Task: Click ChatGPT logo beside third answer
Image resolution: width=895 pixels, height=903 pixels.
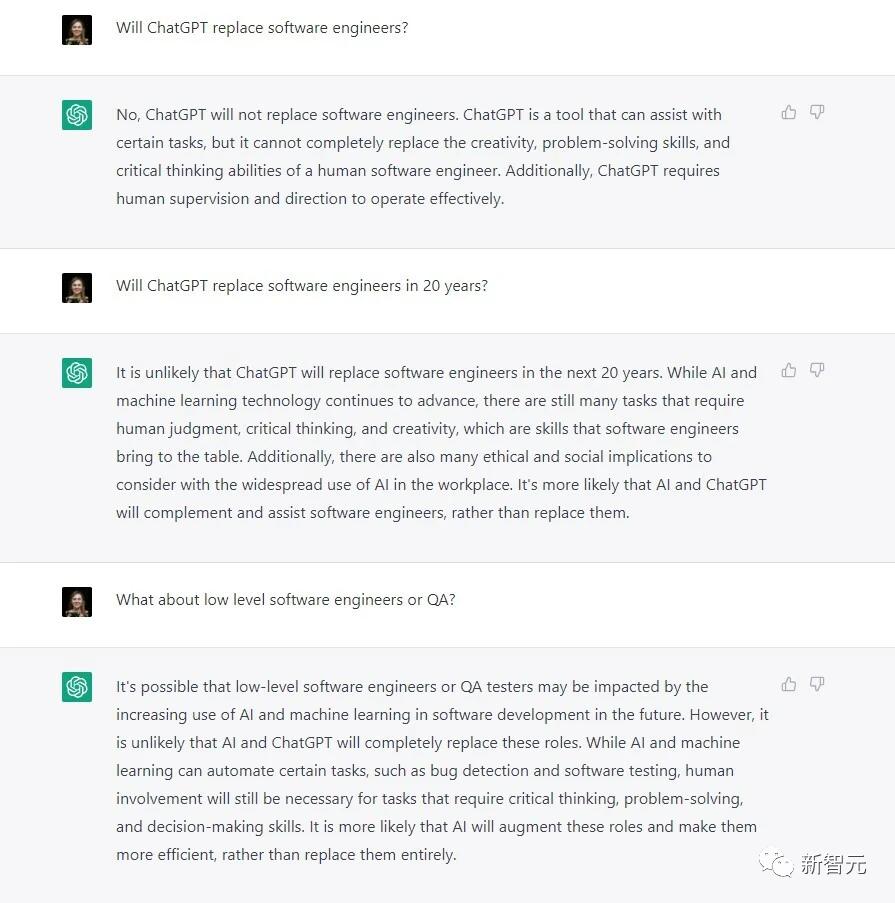Action: coord(77,687)
